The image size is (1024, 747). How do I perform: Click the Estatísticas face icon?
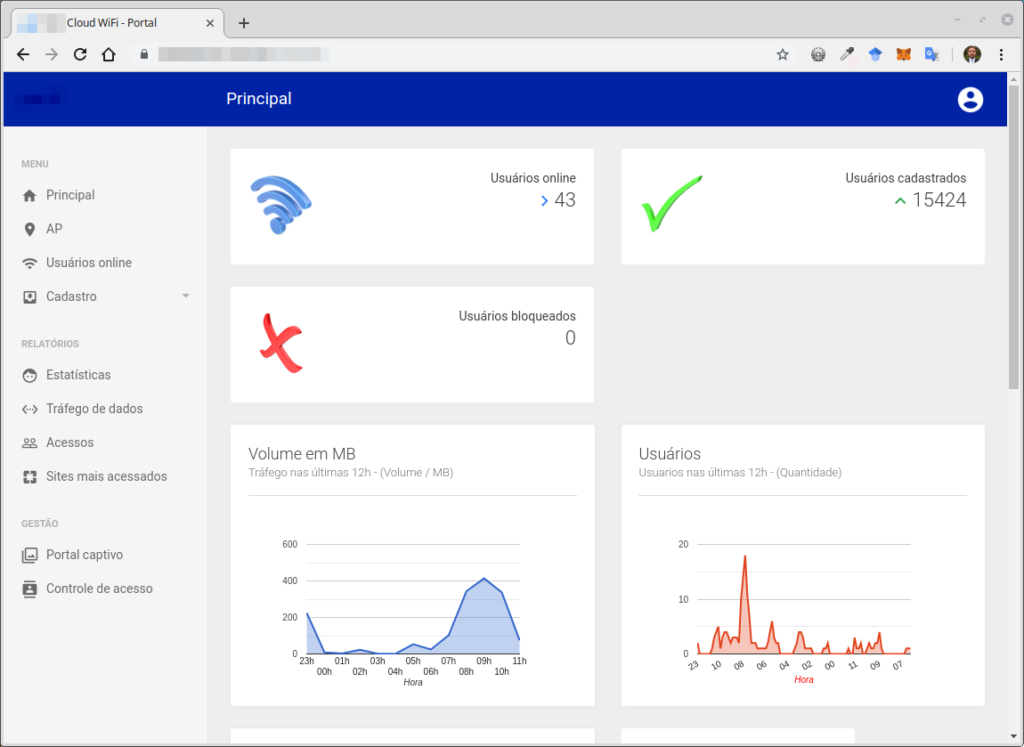pos(29,375)
